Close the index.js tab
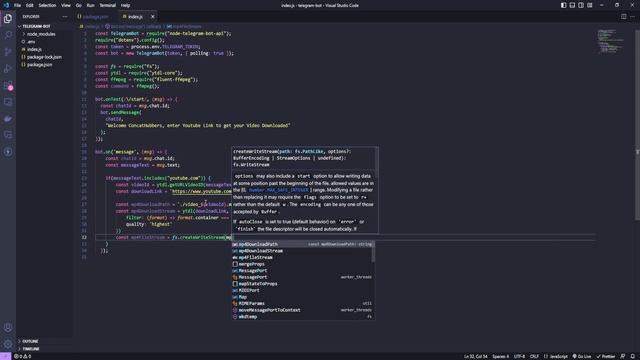This screenshot has width=640, height=360. click(x=153, y=17)
